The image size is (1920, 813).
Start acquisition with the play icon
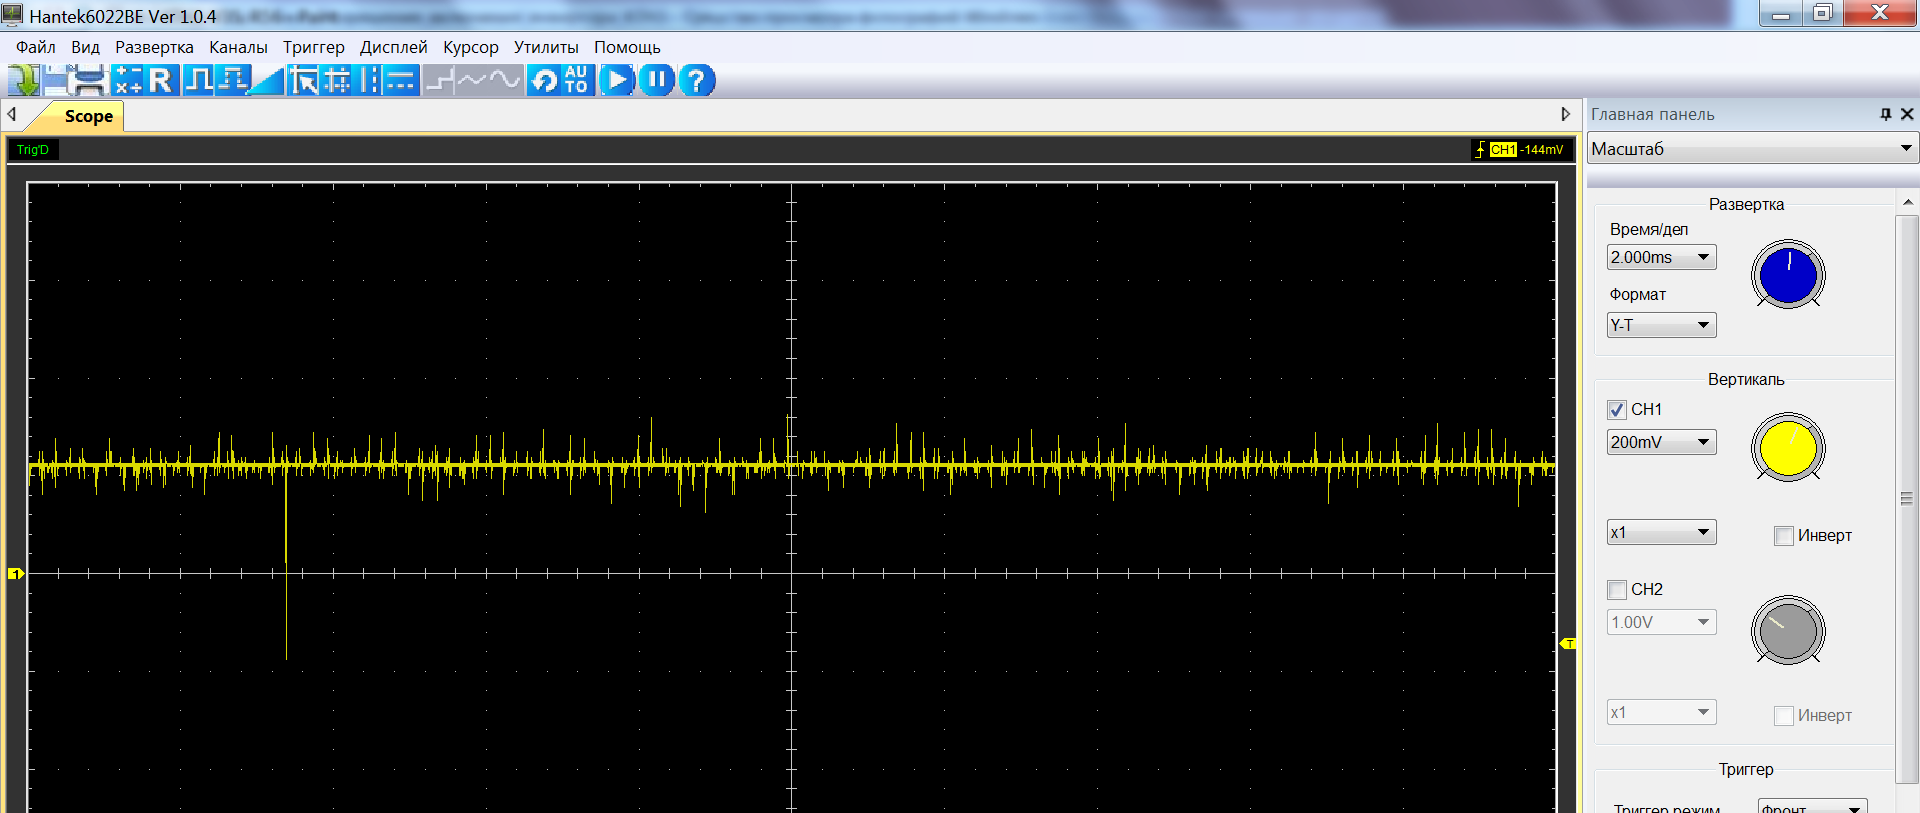pyautogui.click(x=617, y=80)
